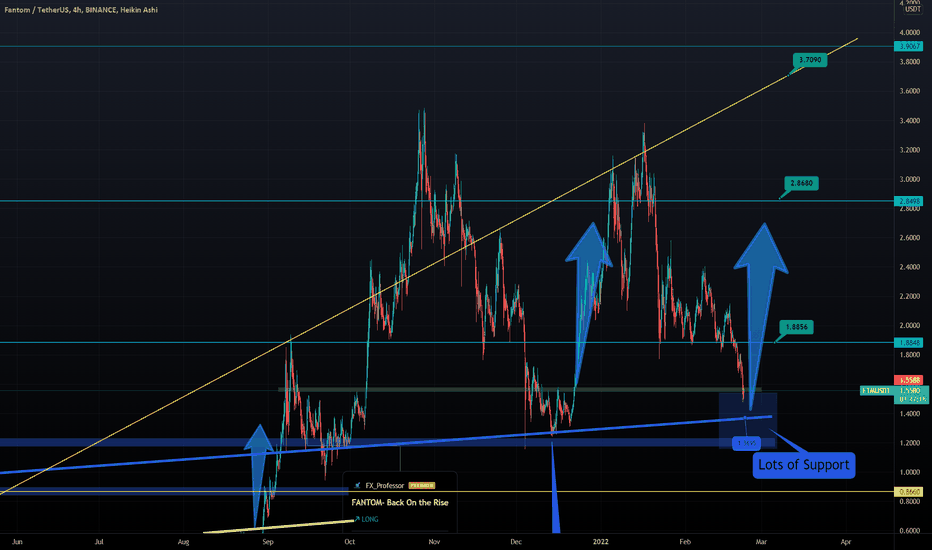The image size is (932, 550).
Task: Open the "FANTOM- Back On the Rise" idea
Action: click(400, 502)
